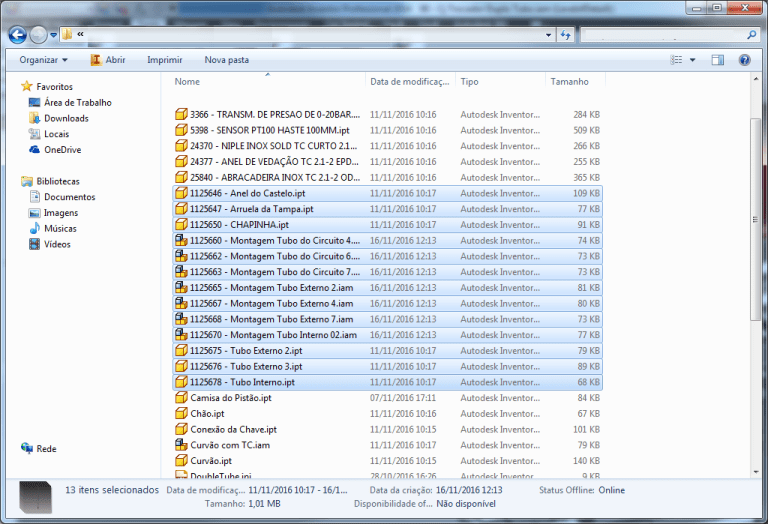Click the Online offline-status value
The width and height of the screenshot is (768, 524).
(x=611, y=490)
